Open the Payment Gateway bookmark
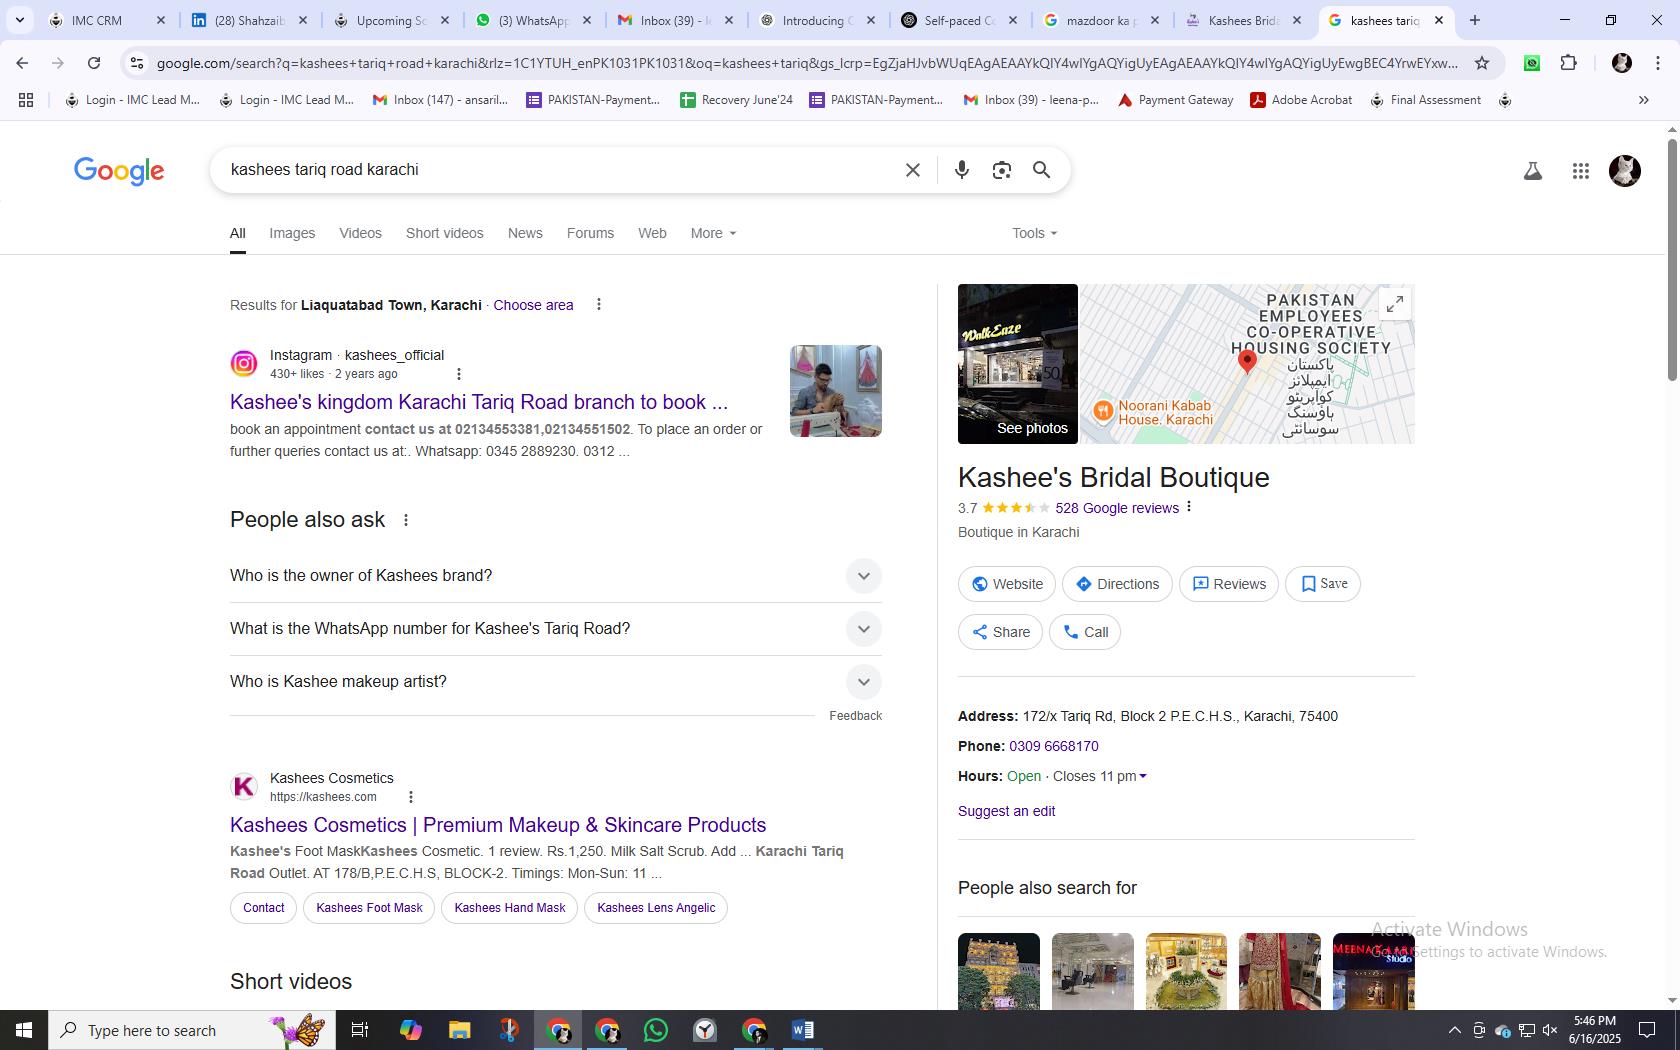The height and width of the screenshot is (1050, 1680). coord(1175,100)
